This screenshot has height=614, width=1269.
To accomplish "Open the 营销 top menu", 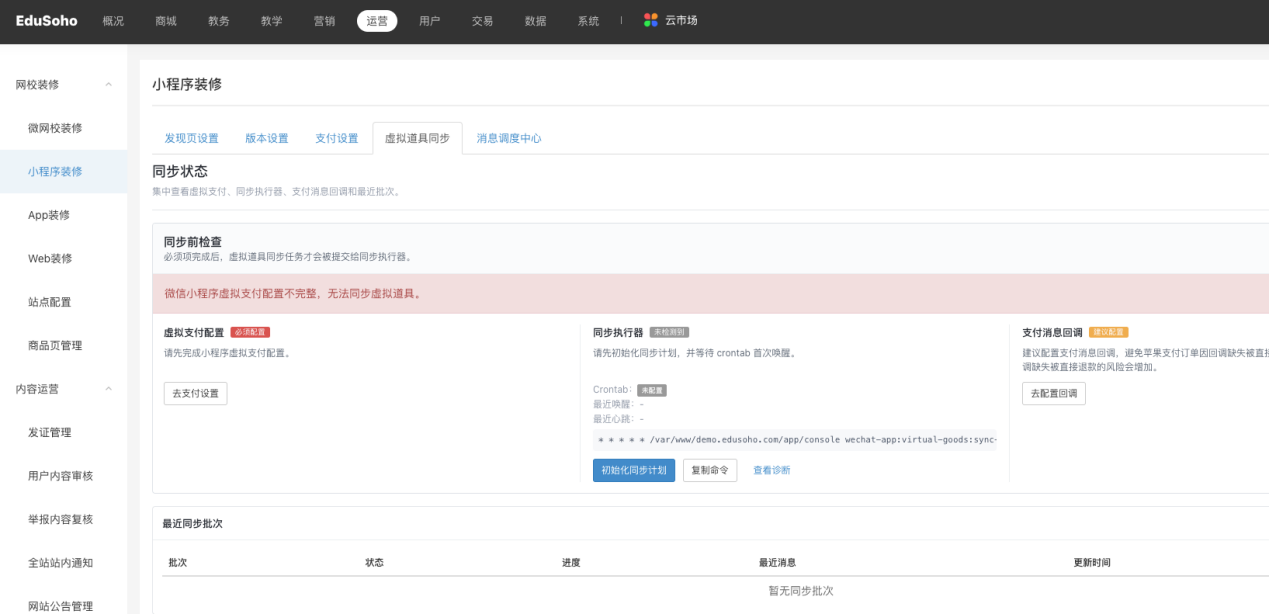I will 324,21.
